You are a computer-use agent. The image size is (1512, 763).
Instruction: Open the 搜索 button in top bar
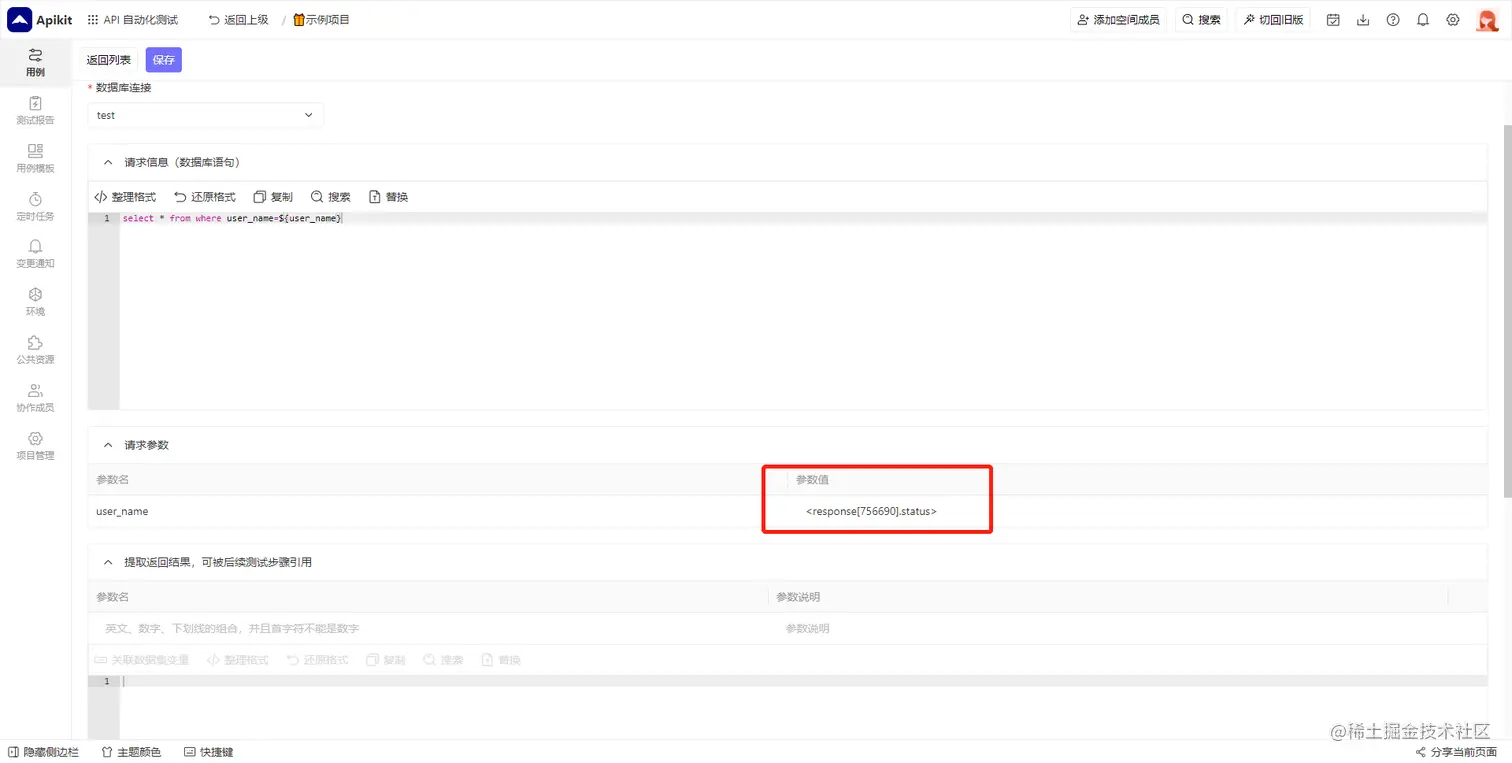coord(1201,20)
